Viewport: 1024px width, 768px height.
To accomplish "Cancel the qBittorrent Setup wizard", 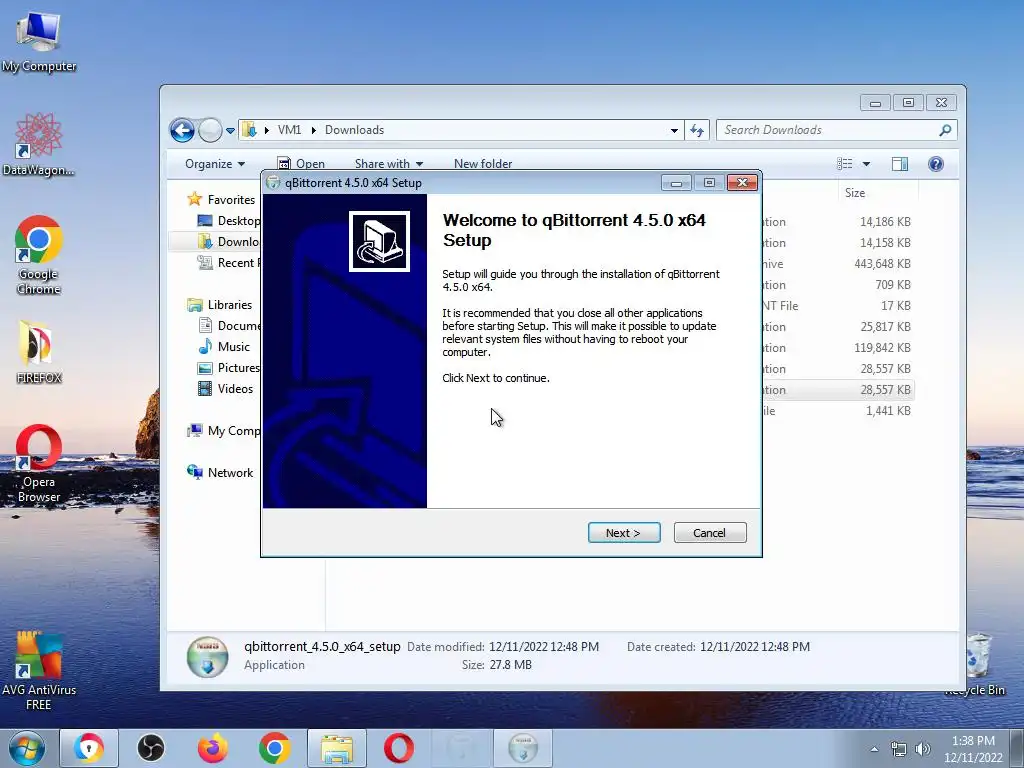I will point(709,533).
